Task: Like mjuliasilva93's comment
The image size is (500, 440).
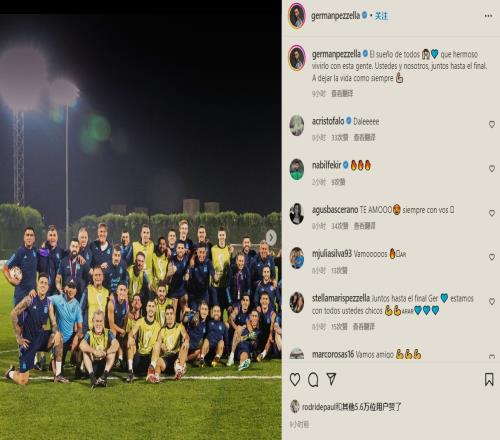Action: (492, 257)
